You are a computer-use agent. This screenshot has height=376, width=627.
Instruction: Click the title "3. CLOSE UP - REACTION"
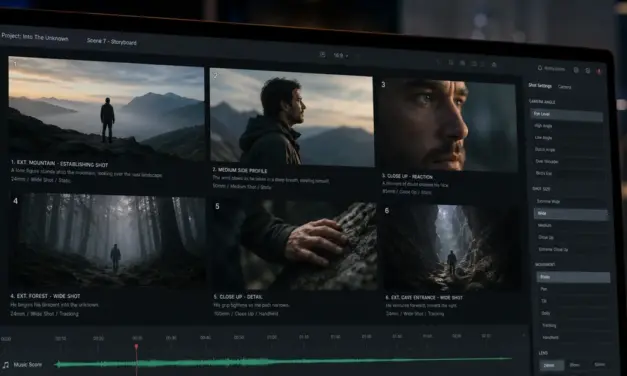pyautogui.click(x=407, y=176)
